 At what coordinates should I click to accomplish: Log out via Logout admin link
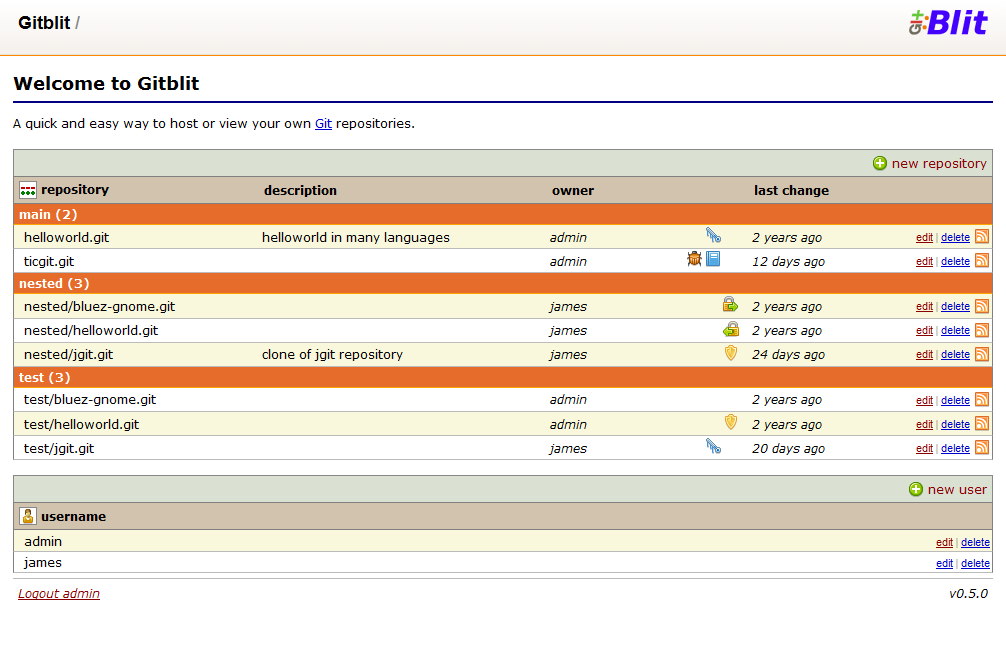(x=59, y=594)
